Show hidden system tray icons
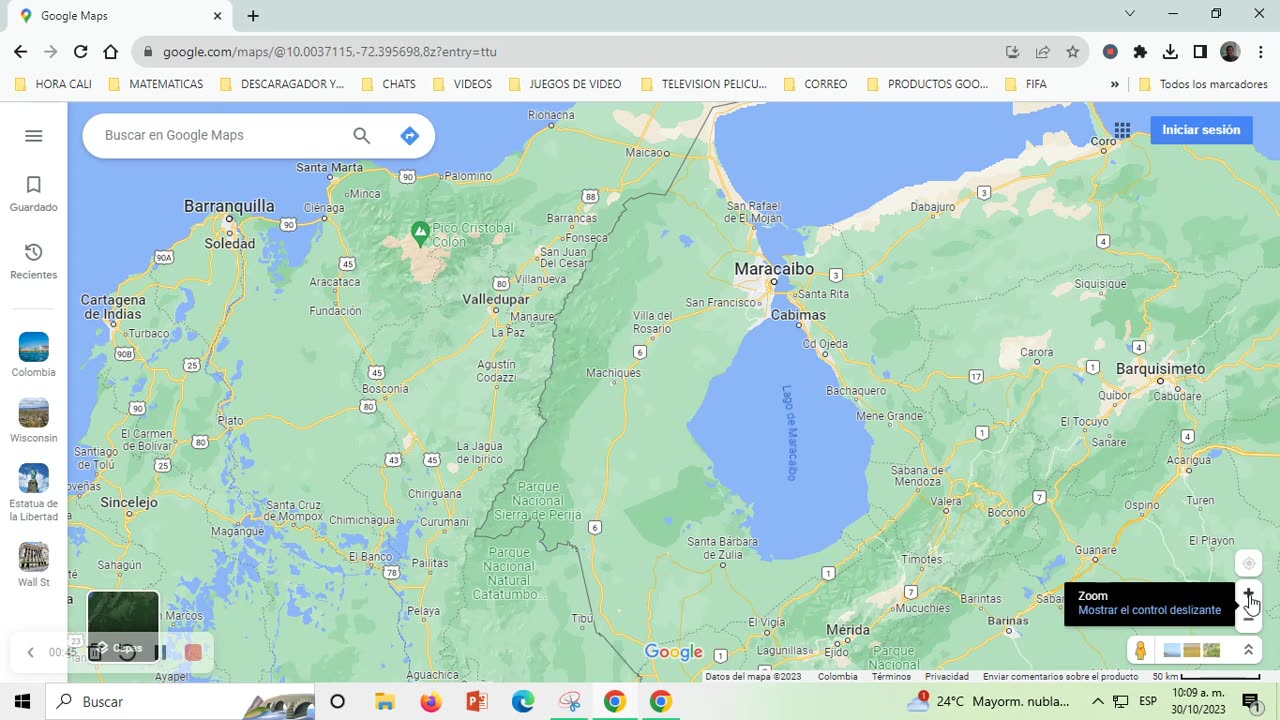 1097,702
